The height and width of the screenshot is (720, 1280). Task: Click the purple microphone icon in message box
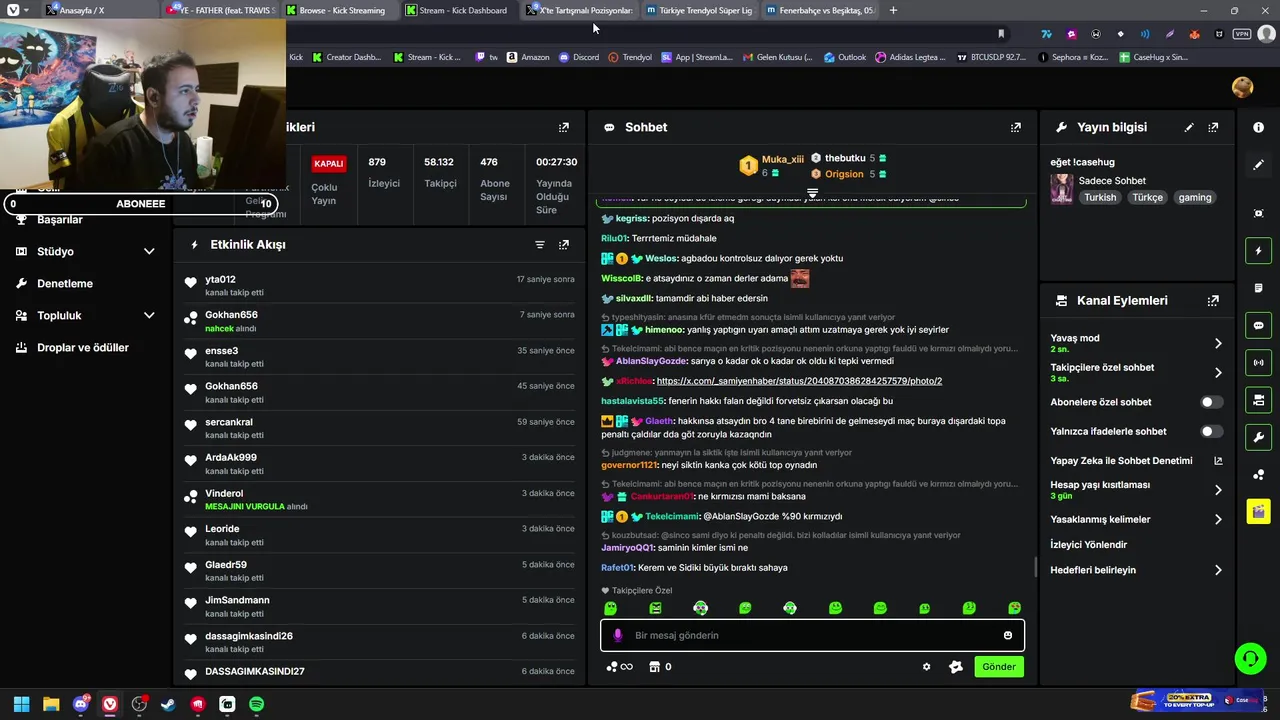(617, 635)
